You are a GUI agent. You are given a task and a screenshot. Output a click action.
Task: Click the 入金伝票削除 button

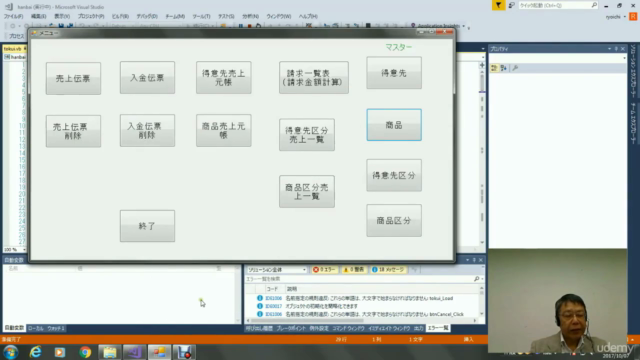coord(147,131)
